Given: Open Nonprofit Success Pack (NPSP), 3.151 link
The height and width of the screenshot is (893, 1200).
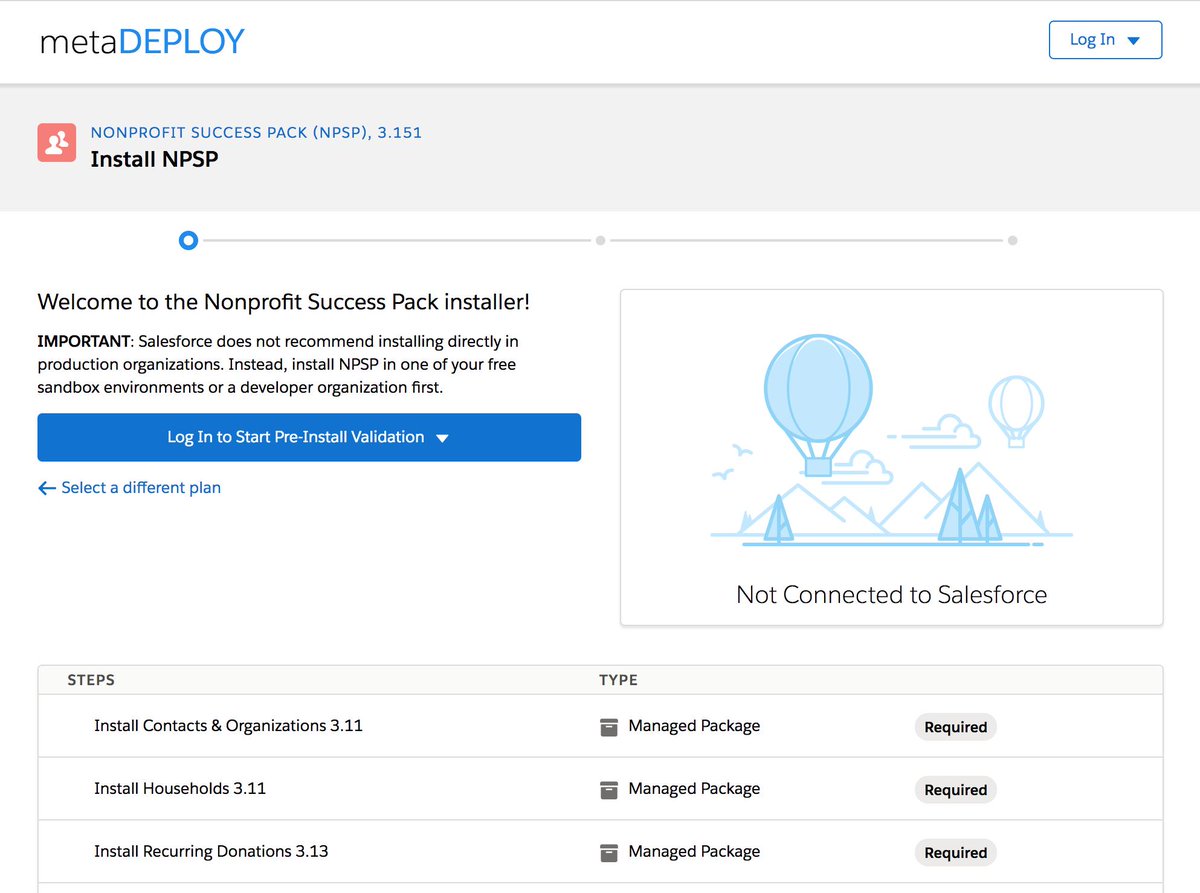Looking at the screenshot, I should (256, 132).
